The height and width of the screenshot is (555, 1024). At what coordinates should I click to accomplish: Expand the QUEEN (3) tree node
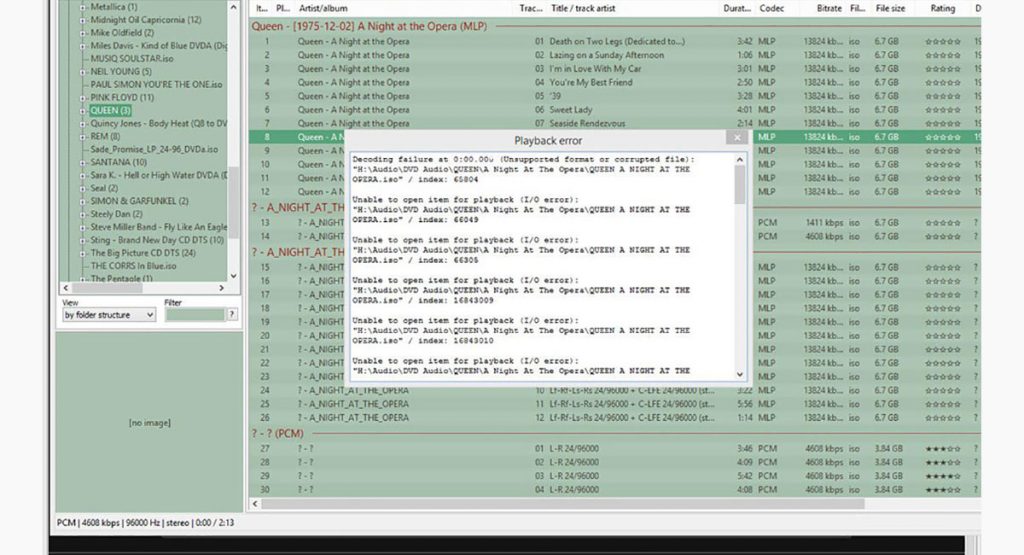(x=82, y=111)
